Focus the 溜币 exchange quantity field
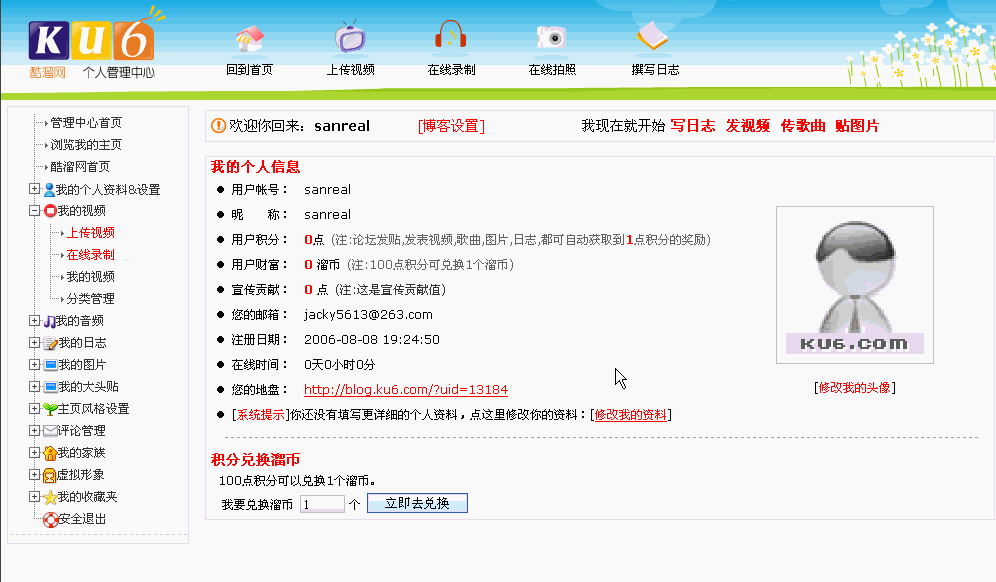Viewport: 996px width, 582px height. [322, 504]
